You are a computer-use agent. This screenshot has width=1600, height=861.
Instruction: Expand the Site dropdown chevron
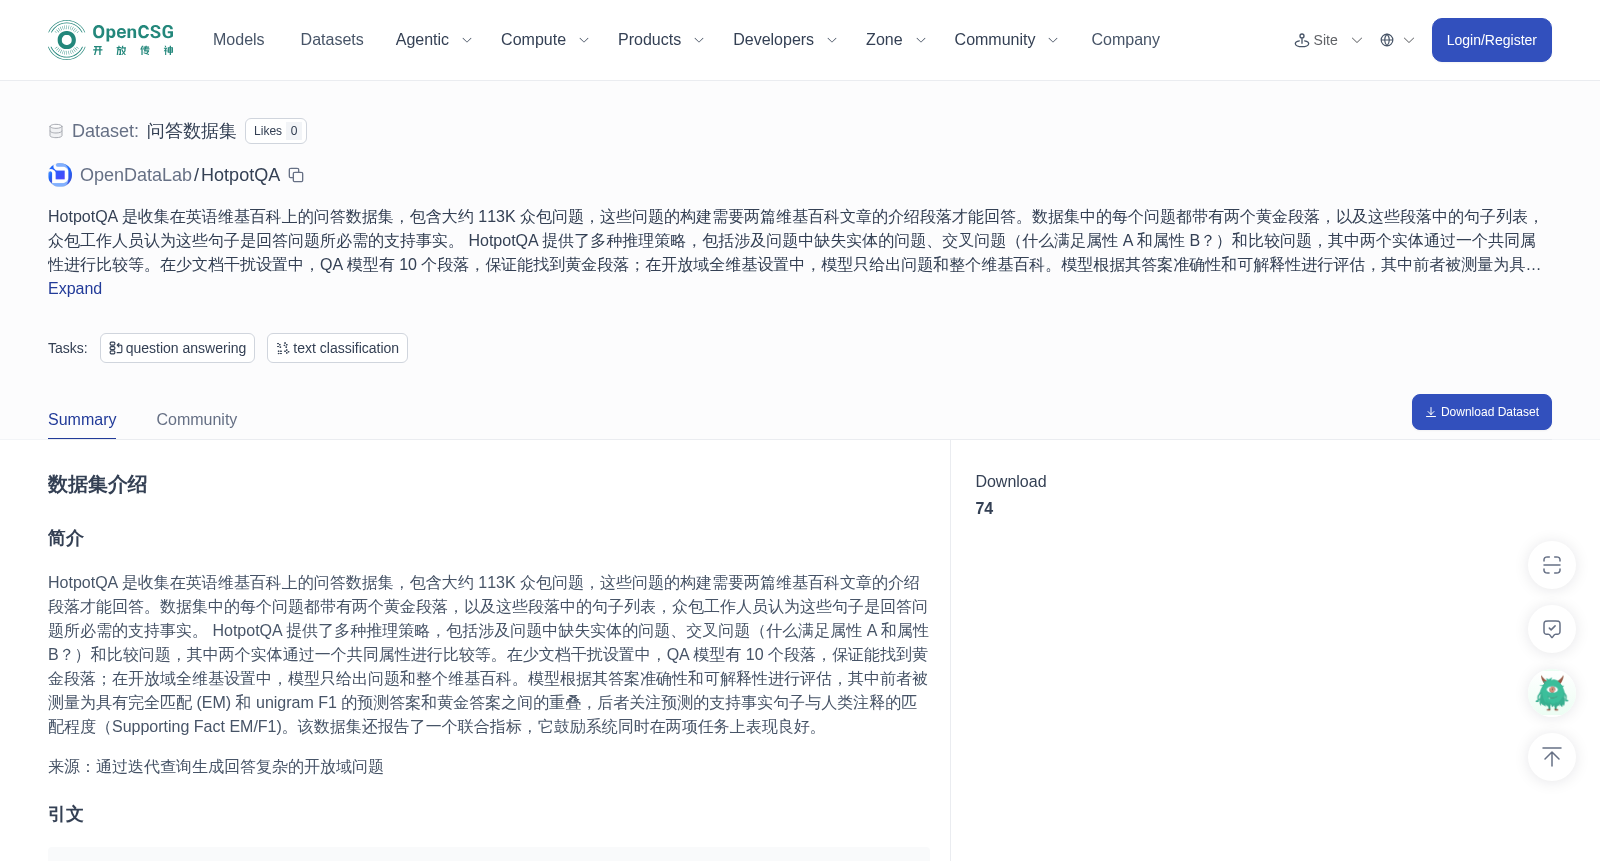coord(1357,40)
